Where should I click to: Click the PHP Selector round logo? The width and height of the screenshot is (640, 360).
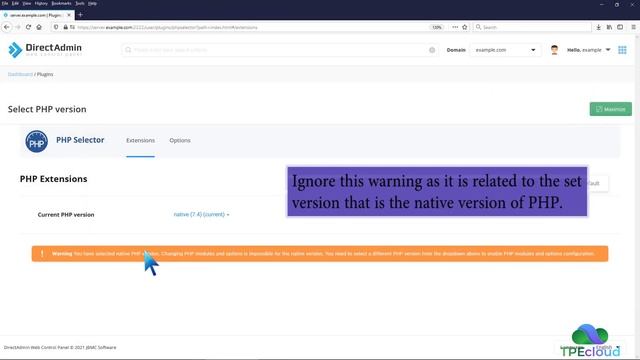pos(36,141)
